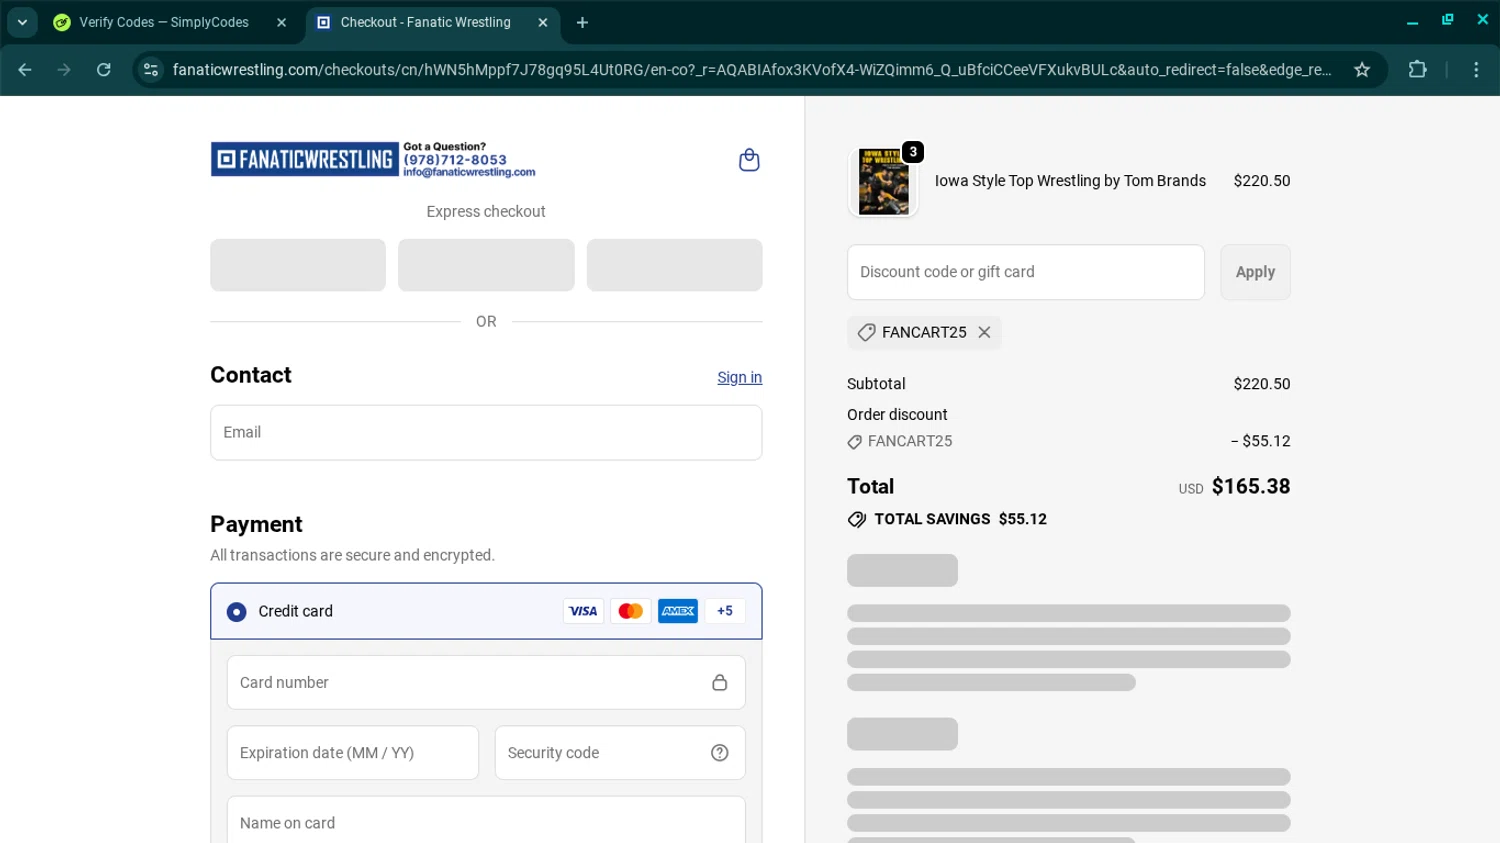This screenshot has height=843, width=1500.
Task: Click the Sign in link
Action: (739, 377)
